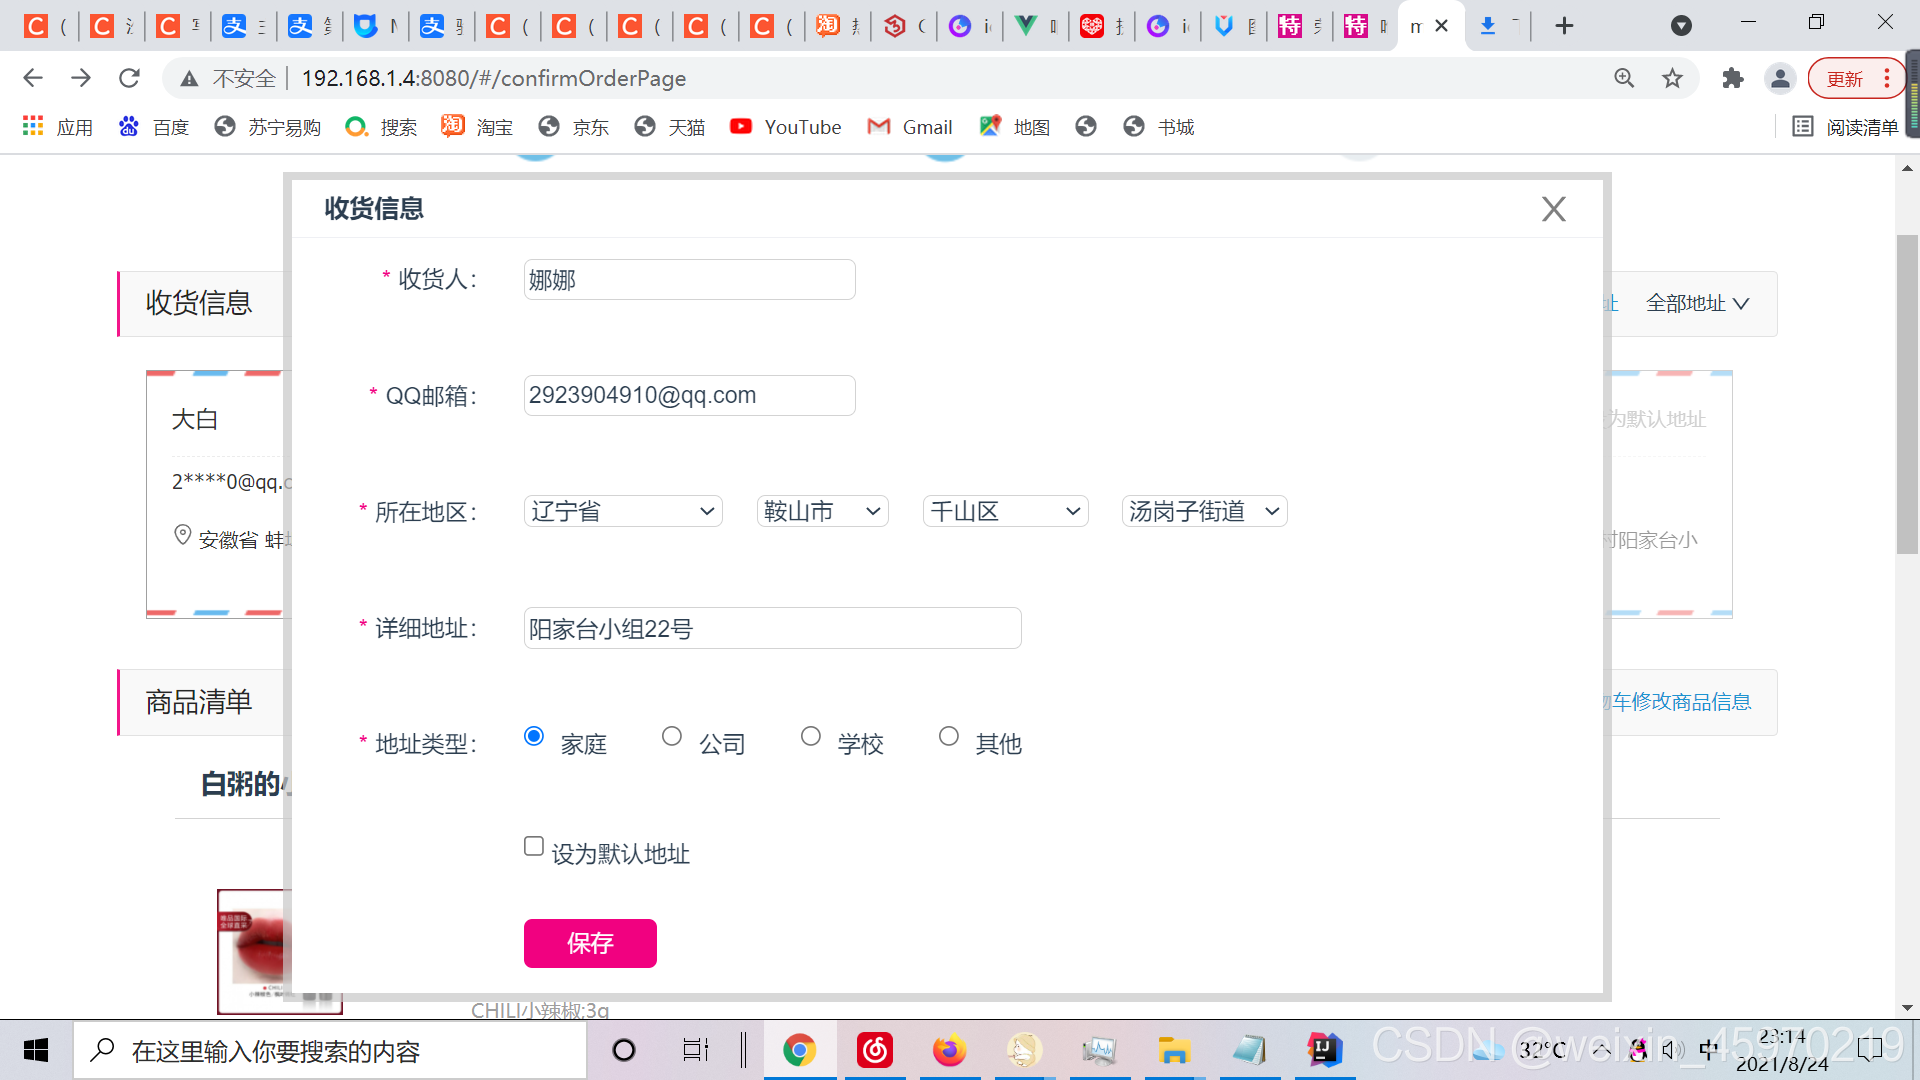Click the reload page icon
This screenshot has height=1080, width=1920.
(x=129, y=78)
